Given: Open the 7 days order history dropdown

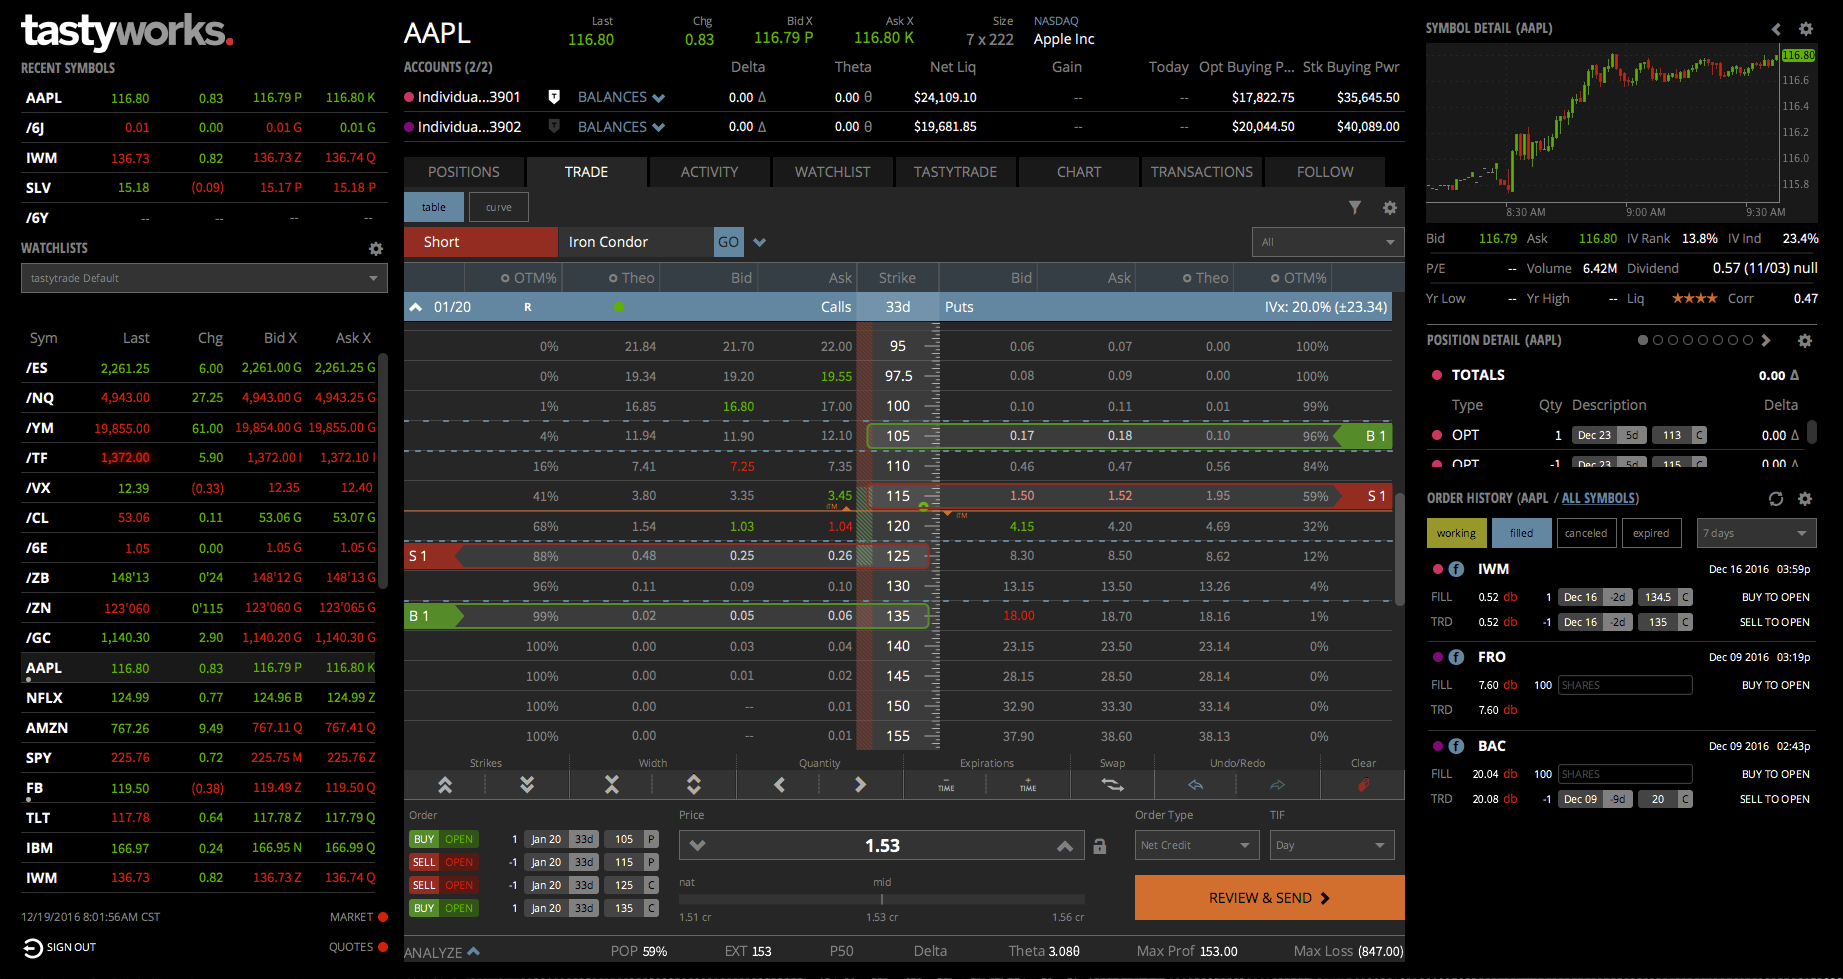Looking at the screenshot, I should coord(1756,533).
